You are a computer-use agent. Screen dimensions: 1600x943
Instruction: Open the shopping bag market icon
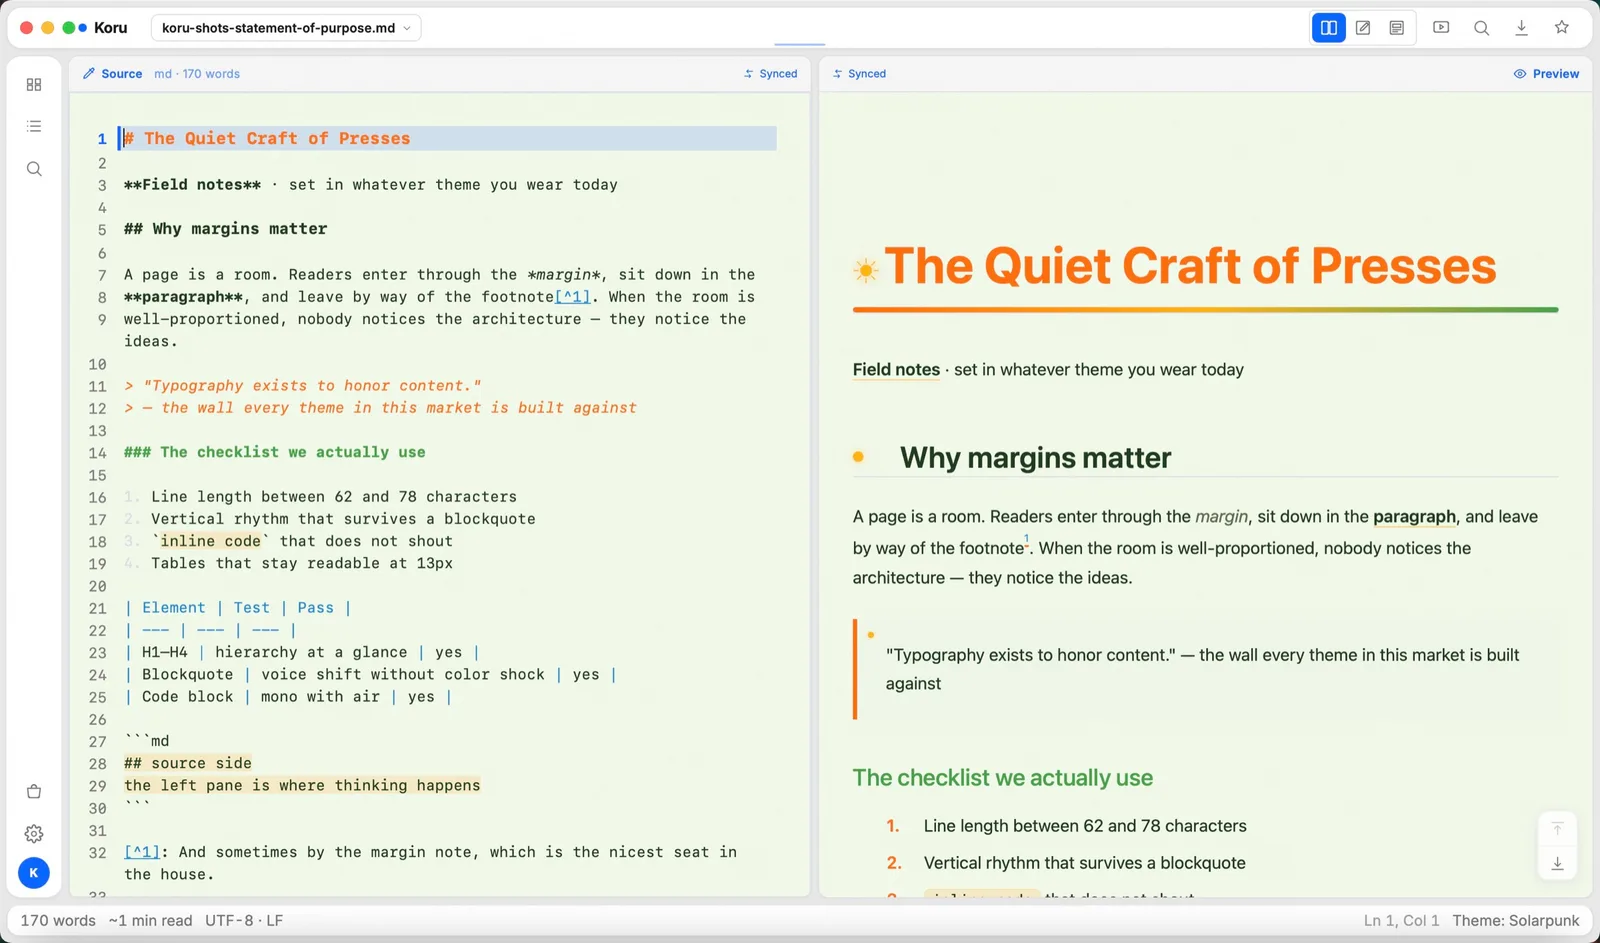pos(34,791)
